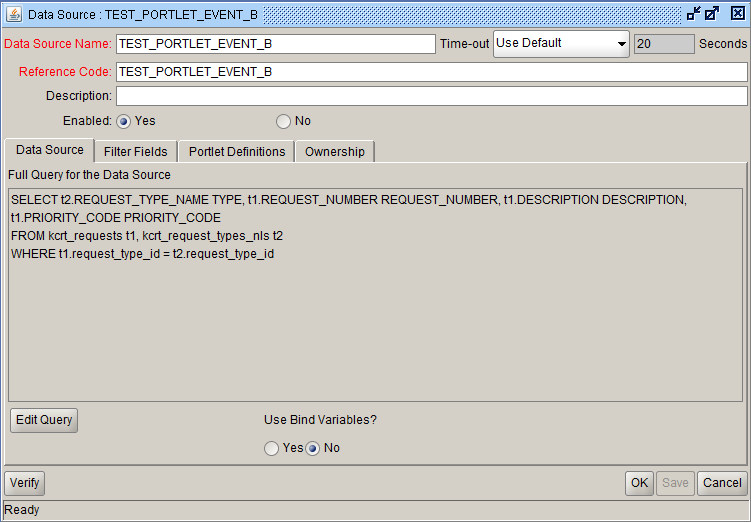
Task: Click the Cancel button
Action: (x=722, y=483)
